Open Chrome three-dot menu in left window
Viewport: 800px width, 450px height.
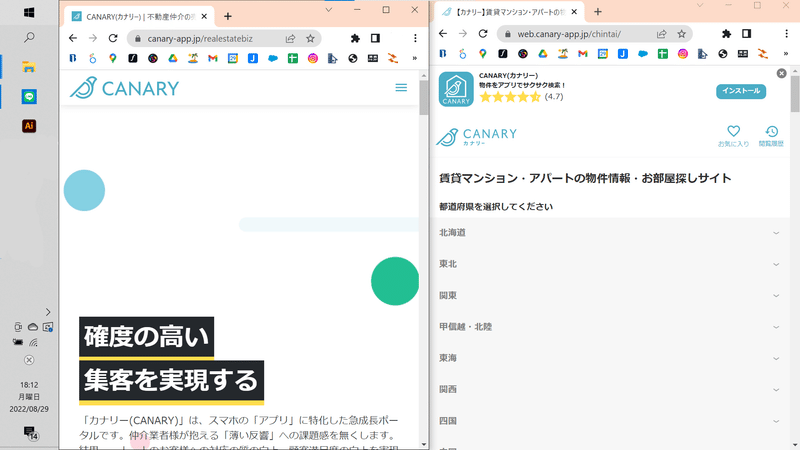click(x=415, y=38)
